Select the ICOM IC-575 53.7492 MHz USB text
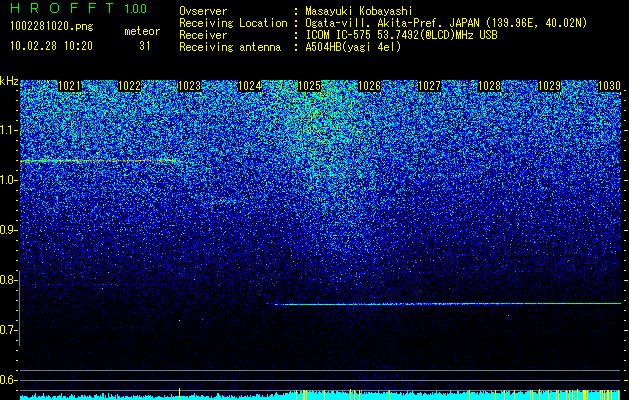The height and width of the screenshot is (400, 629). 402,35
